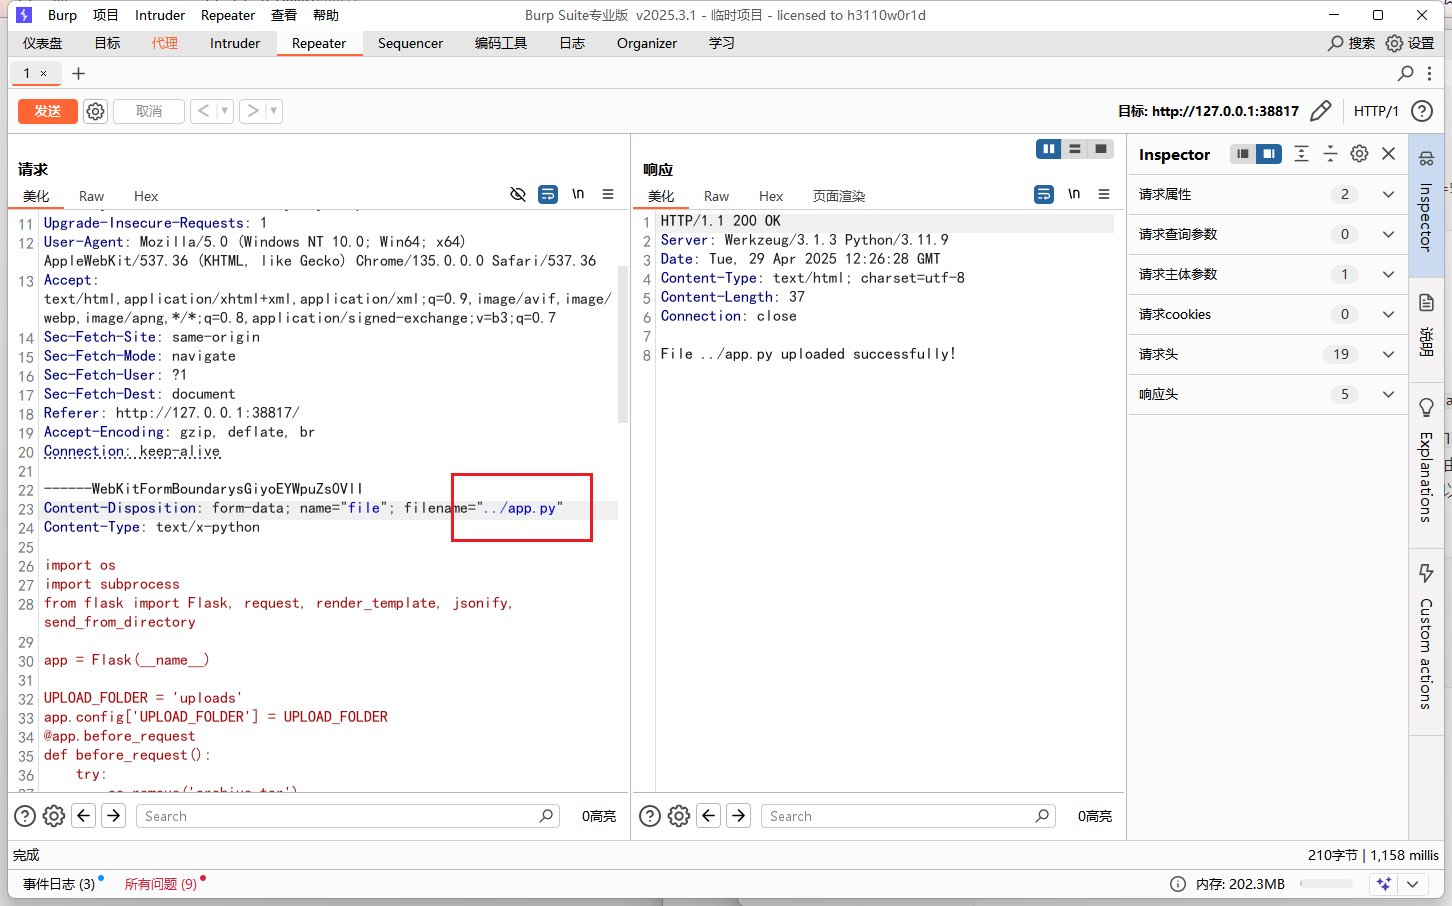Open history dropdown beside the forward arrow
Screen dimensions: 1452x906
[x=274, y=111]
